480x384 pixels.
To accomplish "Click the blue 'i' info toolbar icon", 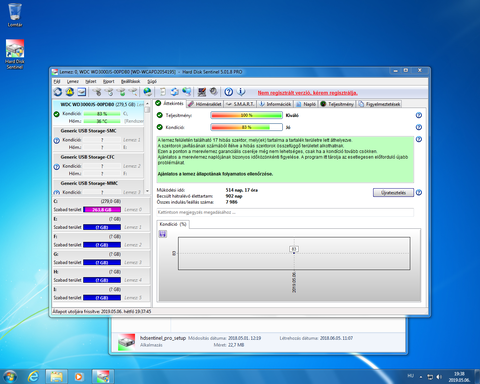I will tap(241, 92).
